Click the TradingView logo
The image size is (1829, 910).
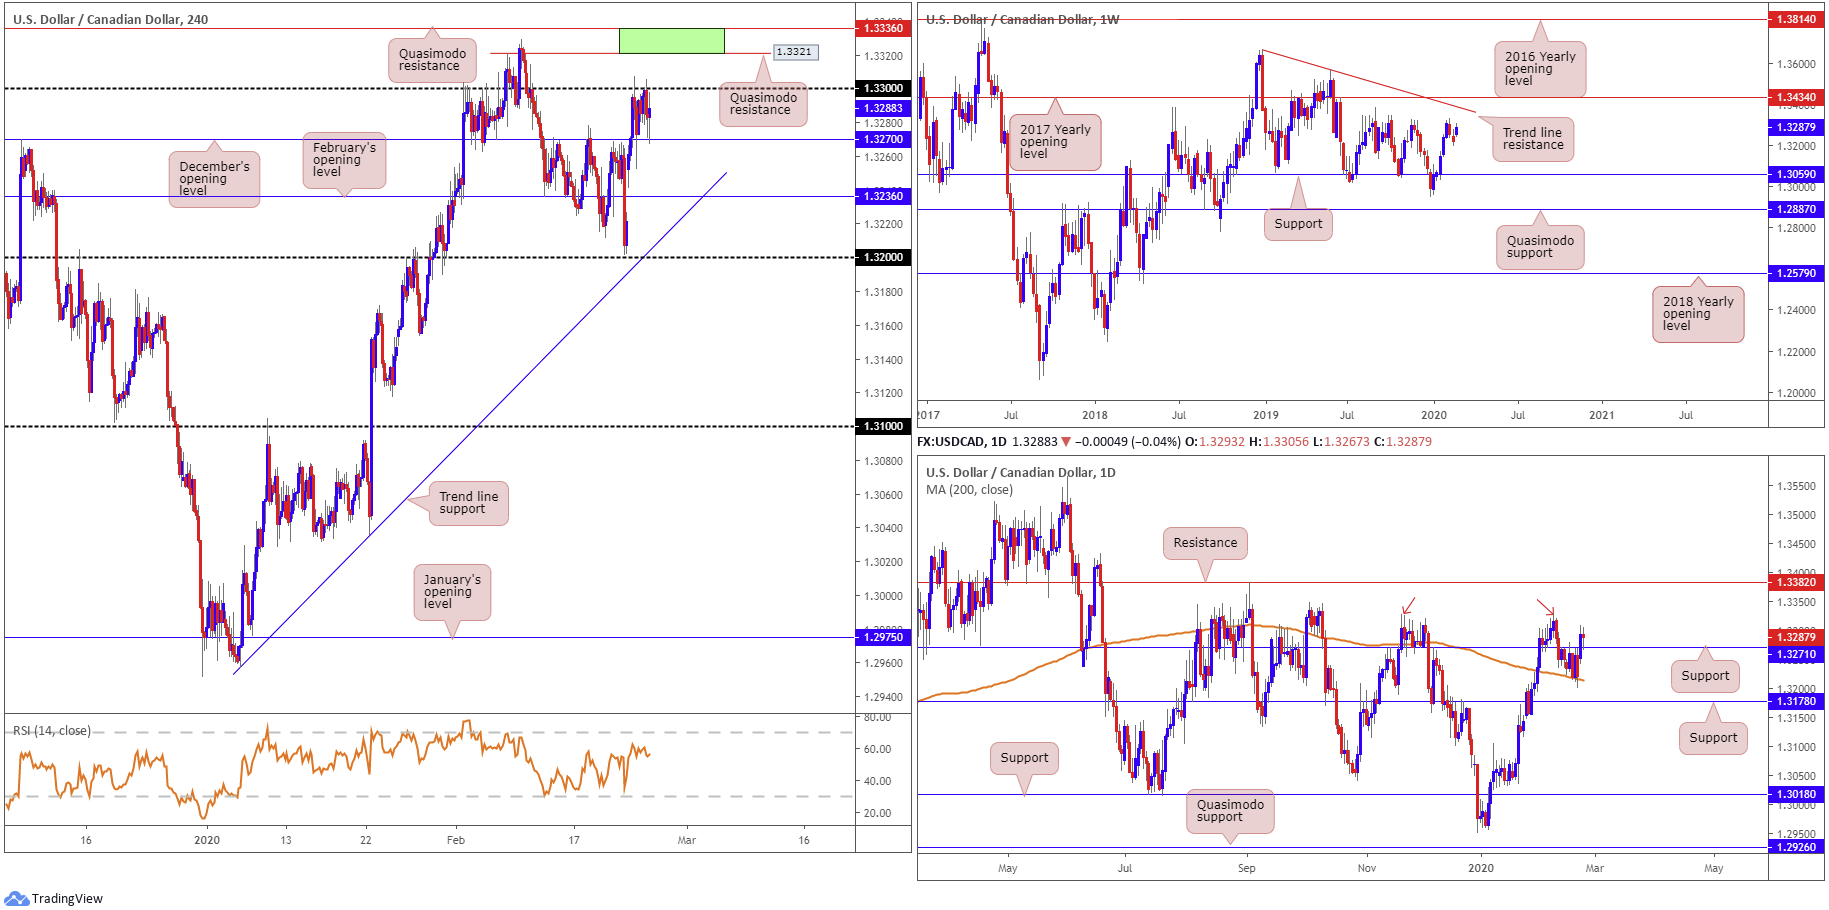[53, 898]
